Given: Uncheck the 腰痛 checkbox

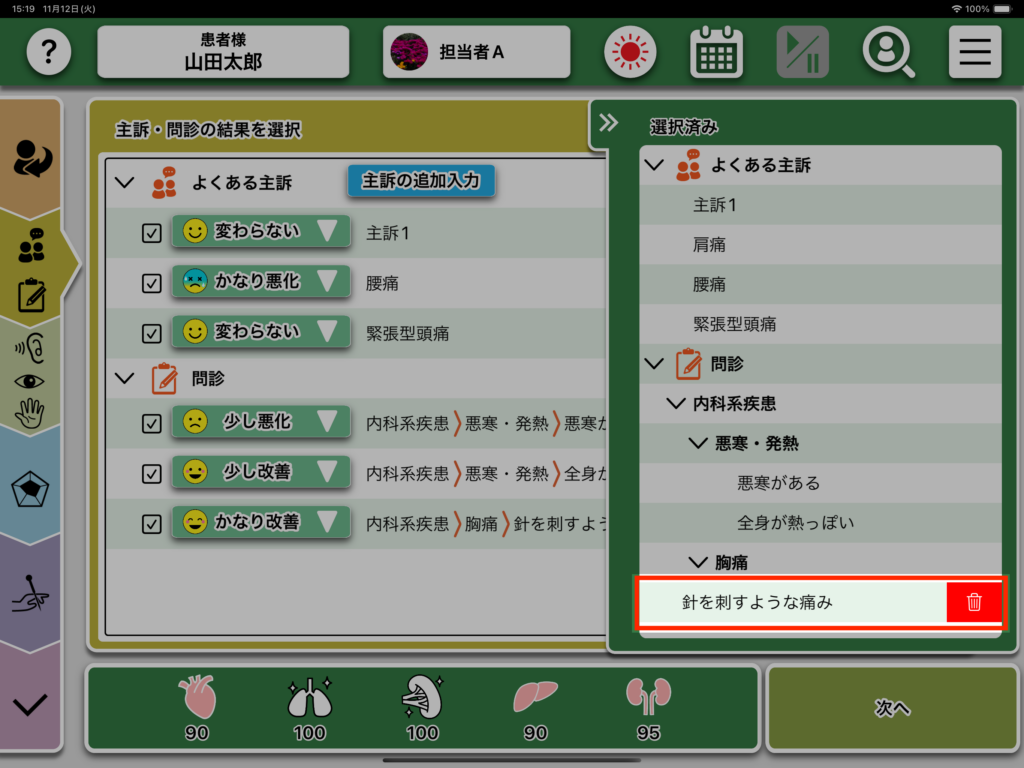Looking at the screenshot, I should click(152, 283).
